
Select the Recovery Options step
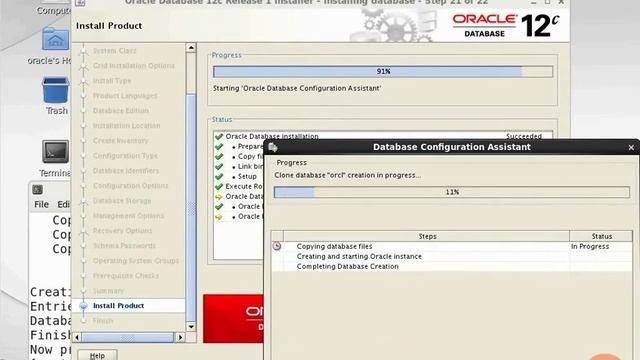[122, 231]
